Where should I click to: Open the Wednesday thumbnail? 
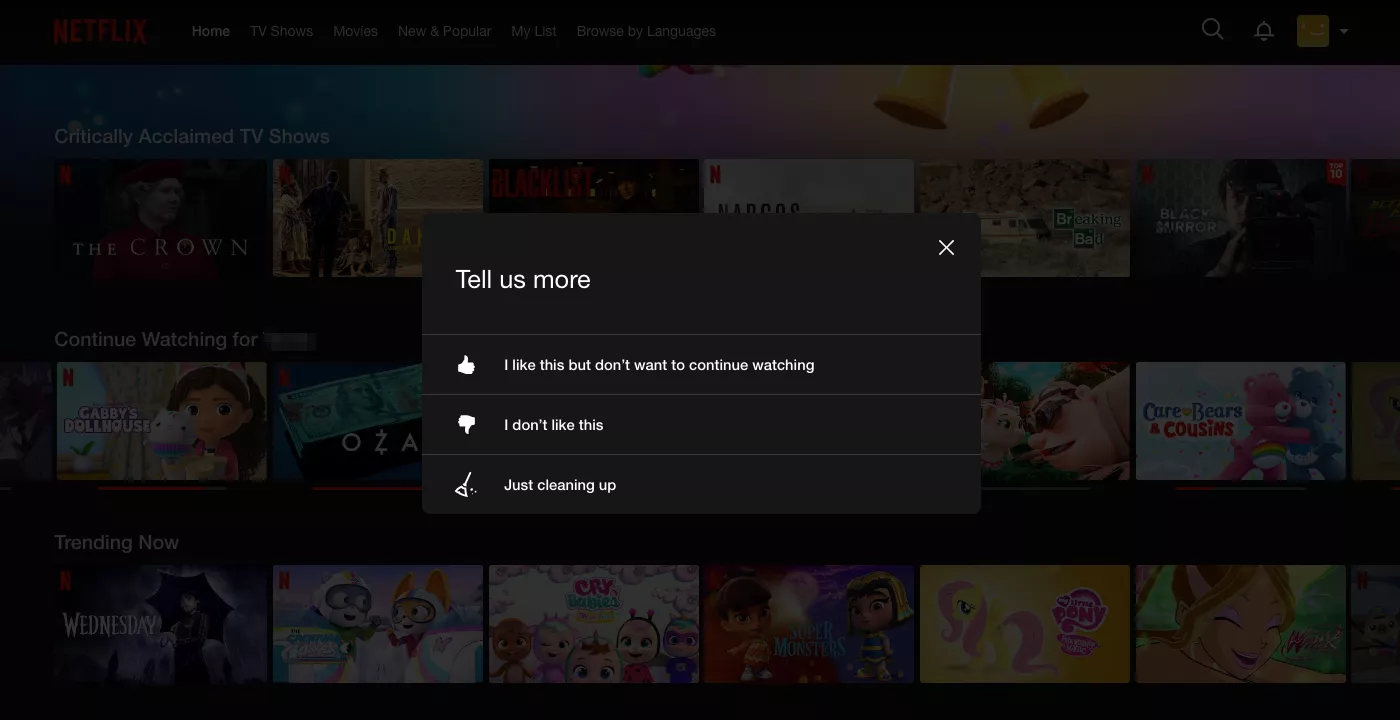pyautogui.click(x=161, y=624)
